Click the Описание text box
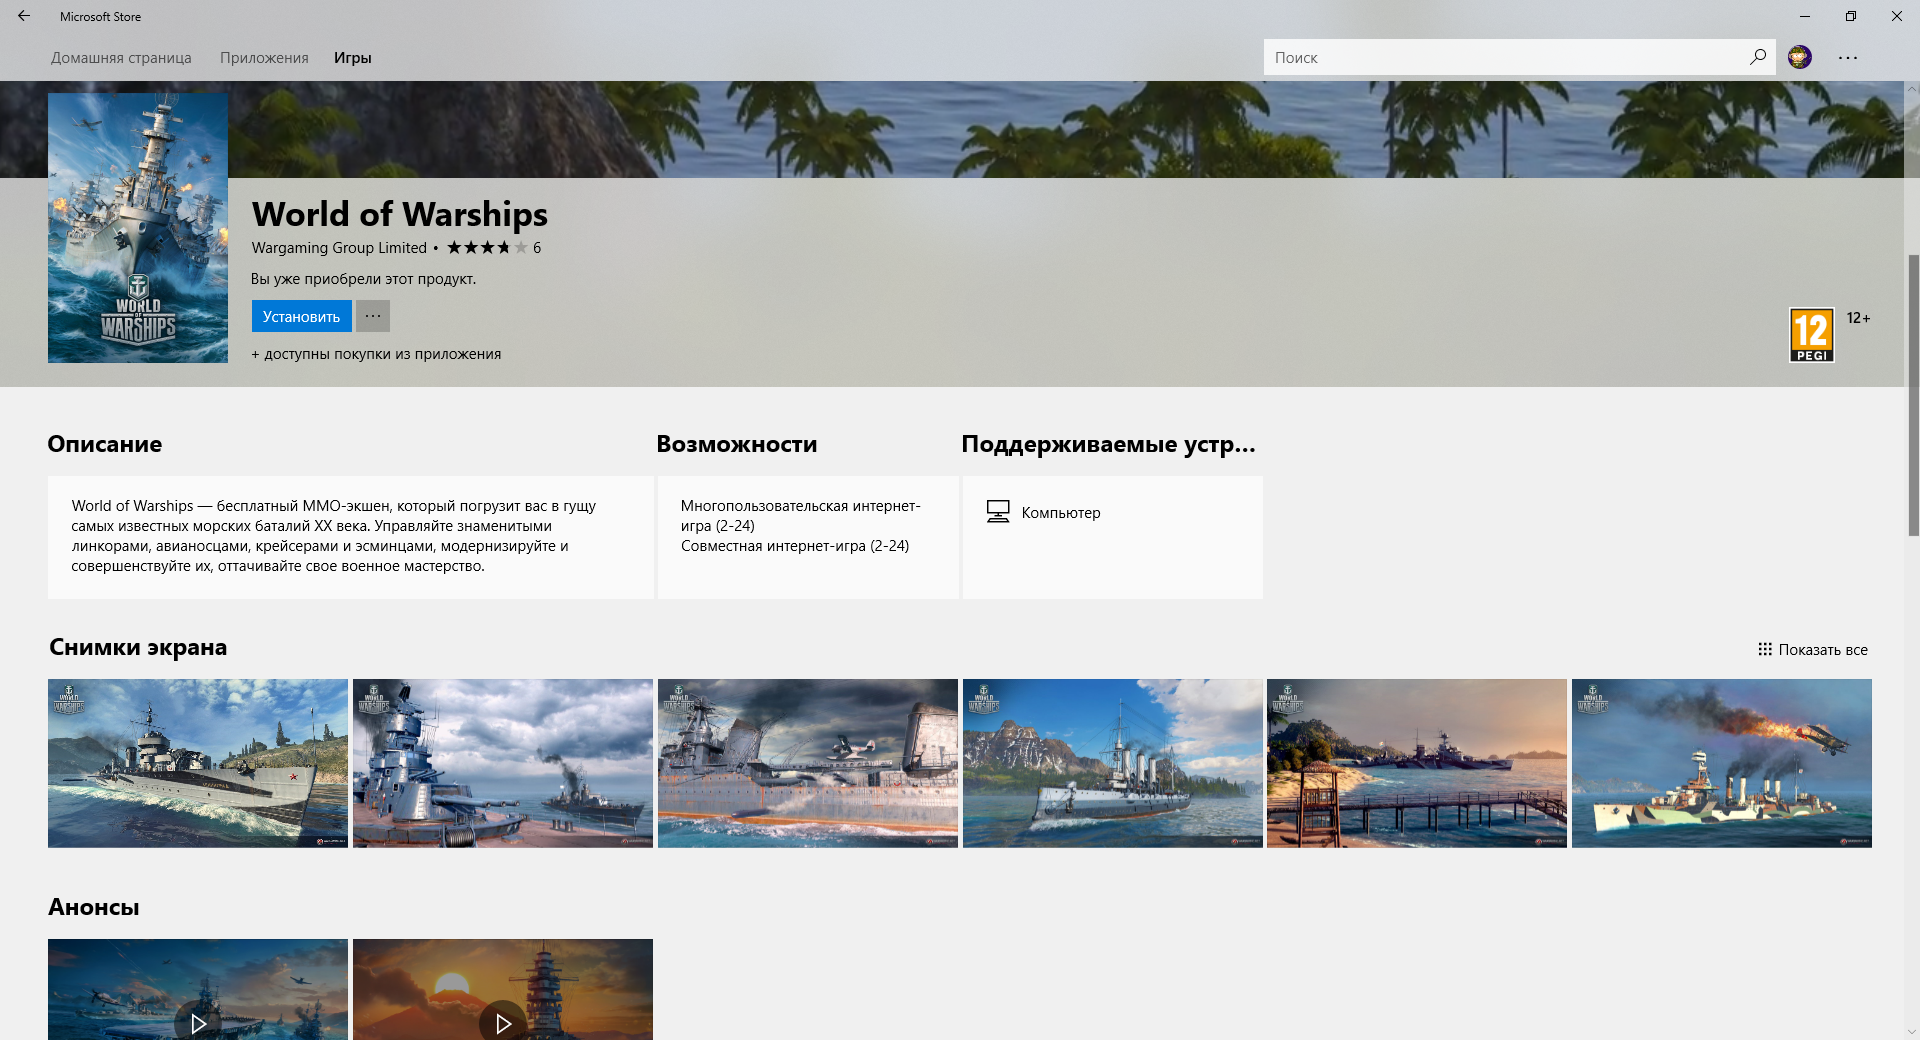Viewport: 1920px width, 1040px height. tap(351, 537)
